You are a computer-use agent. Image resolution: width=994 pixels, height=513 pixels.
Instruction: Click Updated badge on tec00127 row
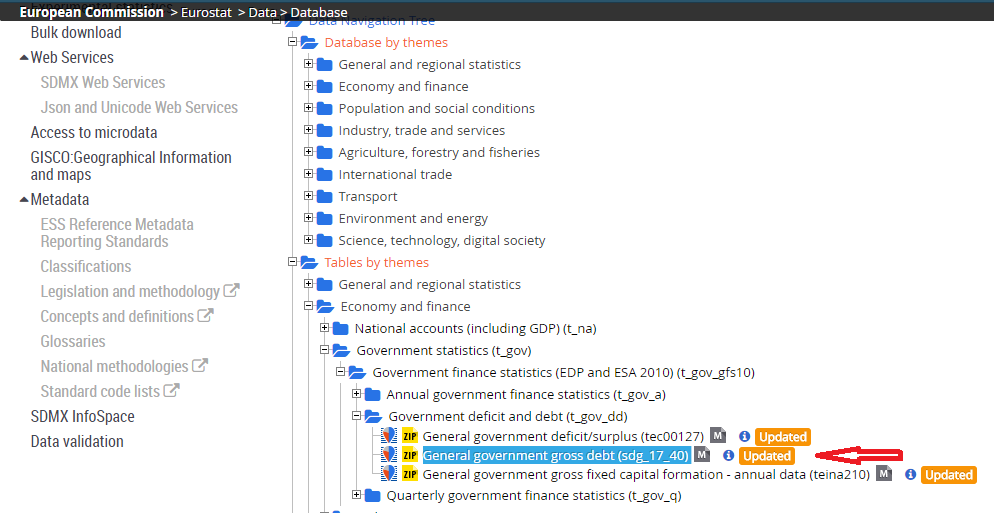783,437
